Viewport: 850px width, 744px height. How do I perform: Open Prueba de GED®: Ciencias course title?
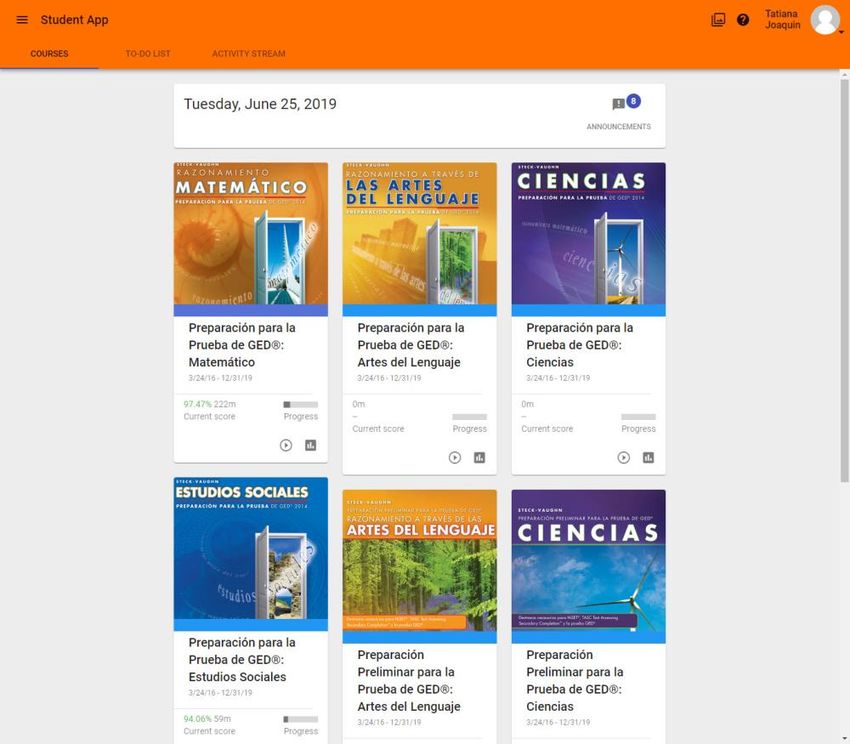[580, 345]
